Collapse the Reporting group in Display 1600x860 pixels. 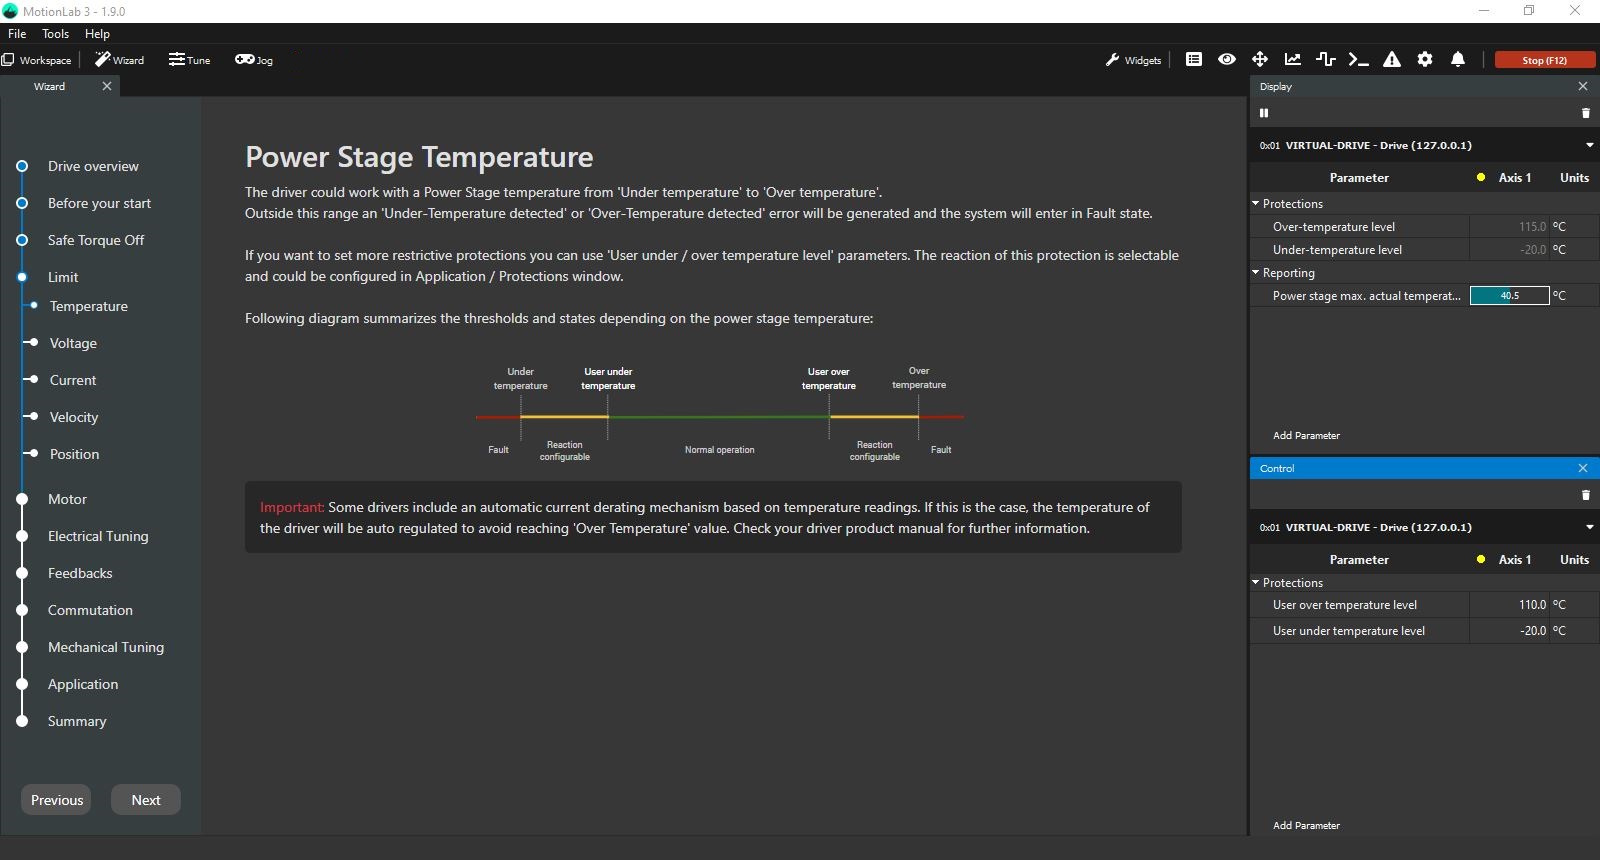pos(1256,273)
